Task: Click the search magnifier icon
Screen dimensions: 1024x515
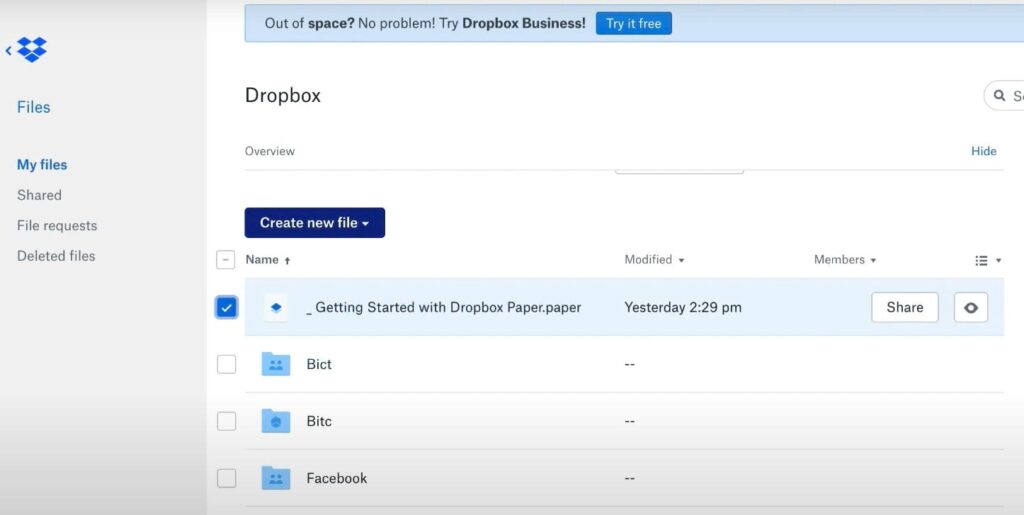Action: pos(999,96)
